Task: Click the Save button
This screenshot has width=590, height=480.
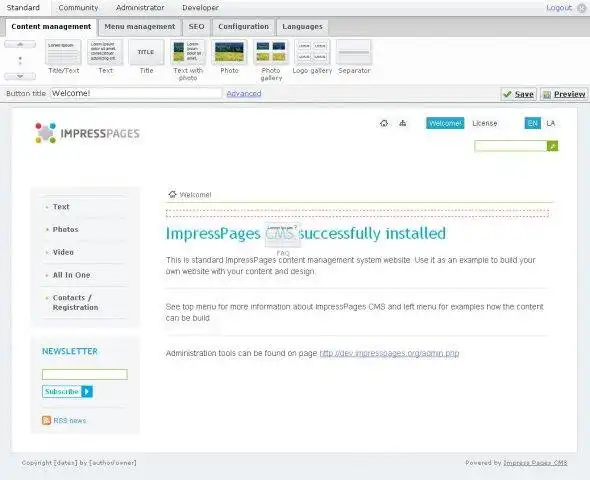Action: tap(519, 94)
